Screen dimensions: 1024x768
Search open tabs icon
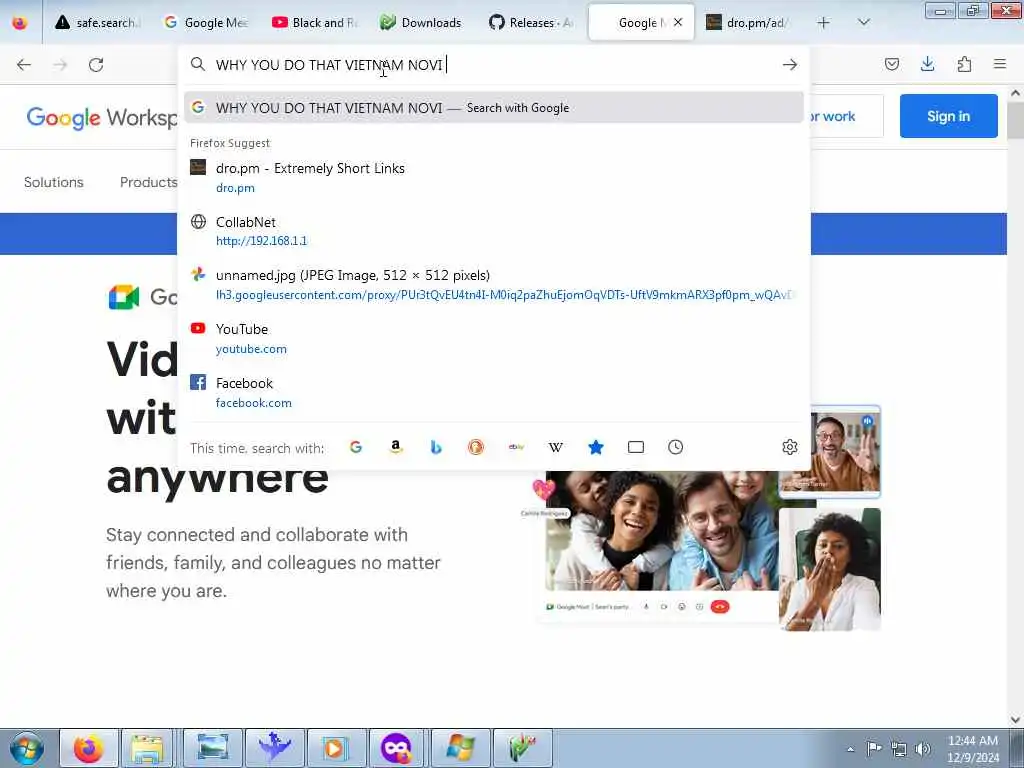click(635, 447)
